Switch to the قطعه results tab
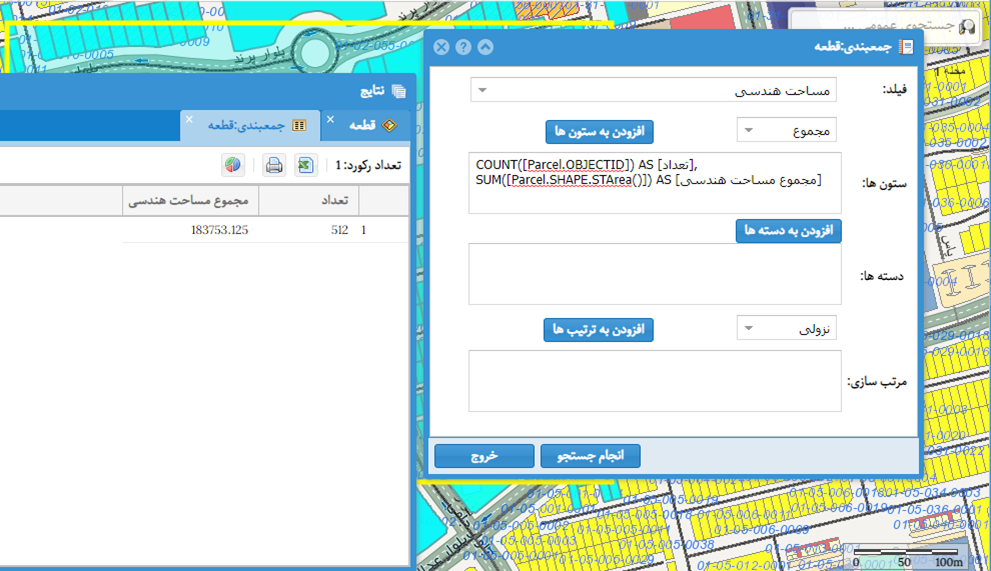 click(x=368, y=126)
